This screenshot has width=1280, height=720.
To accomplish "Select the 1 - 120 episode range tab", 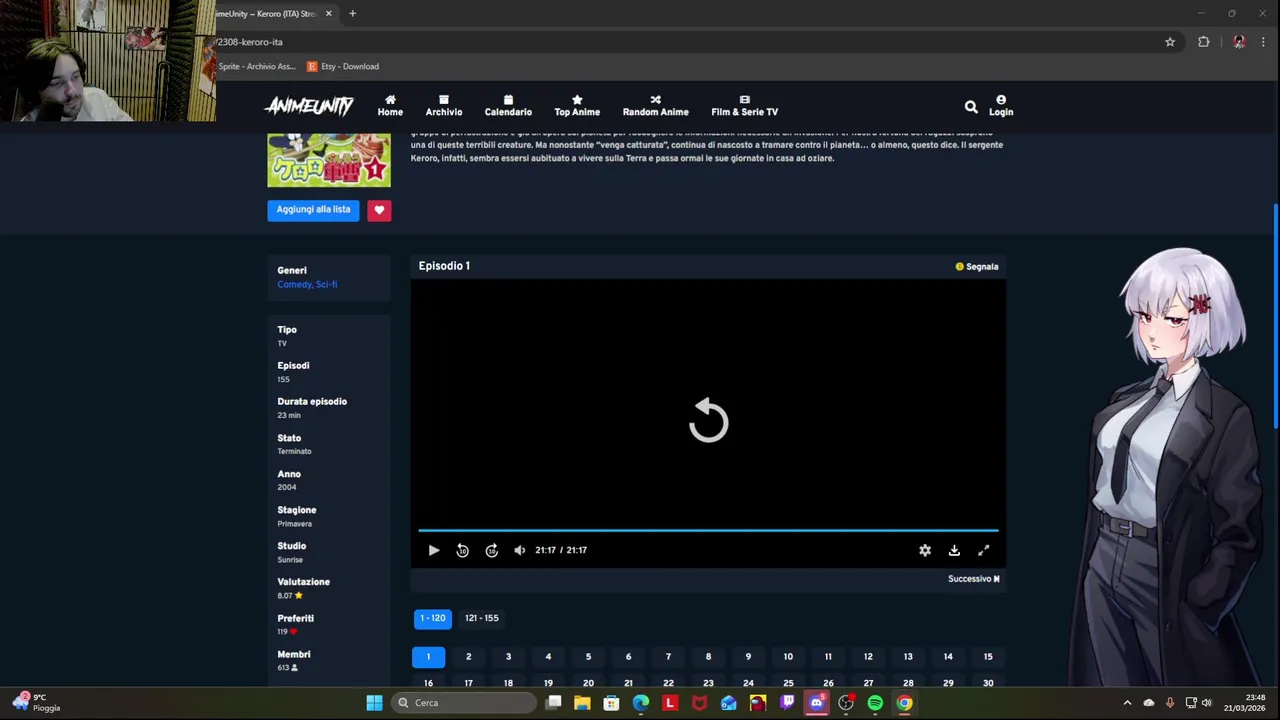I will tap(432, 619).
